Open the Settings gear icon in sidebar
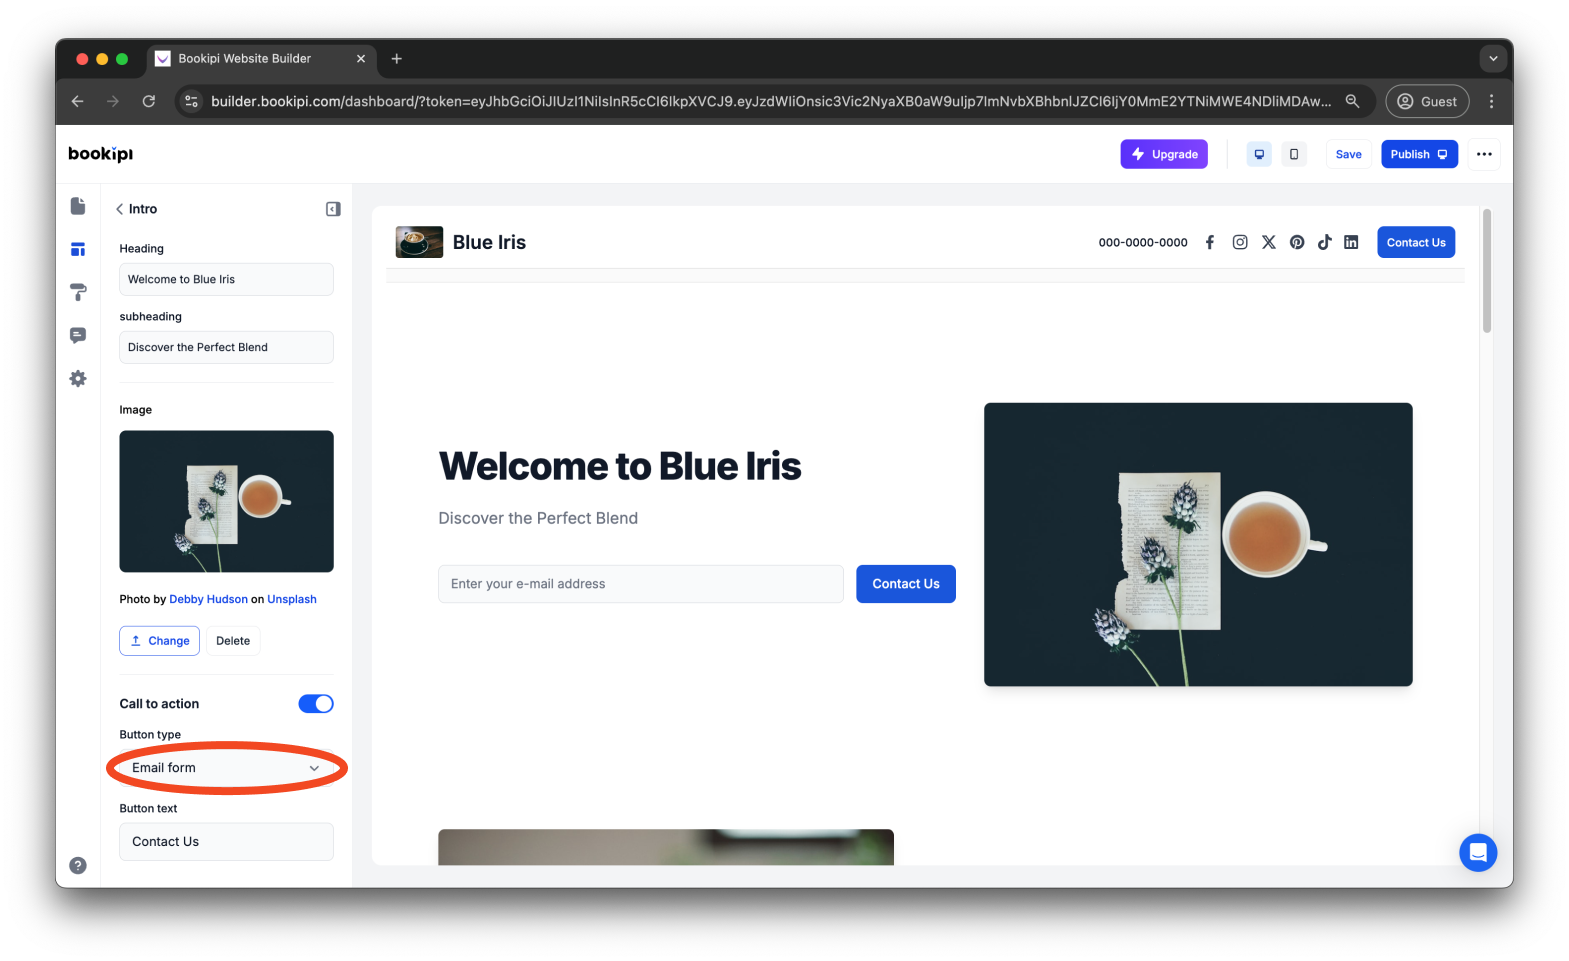The image size is (1569, 961). point(78,378)
